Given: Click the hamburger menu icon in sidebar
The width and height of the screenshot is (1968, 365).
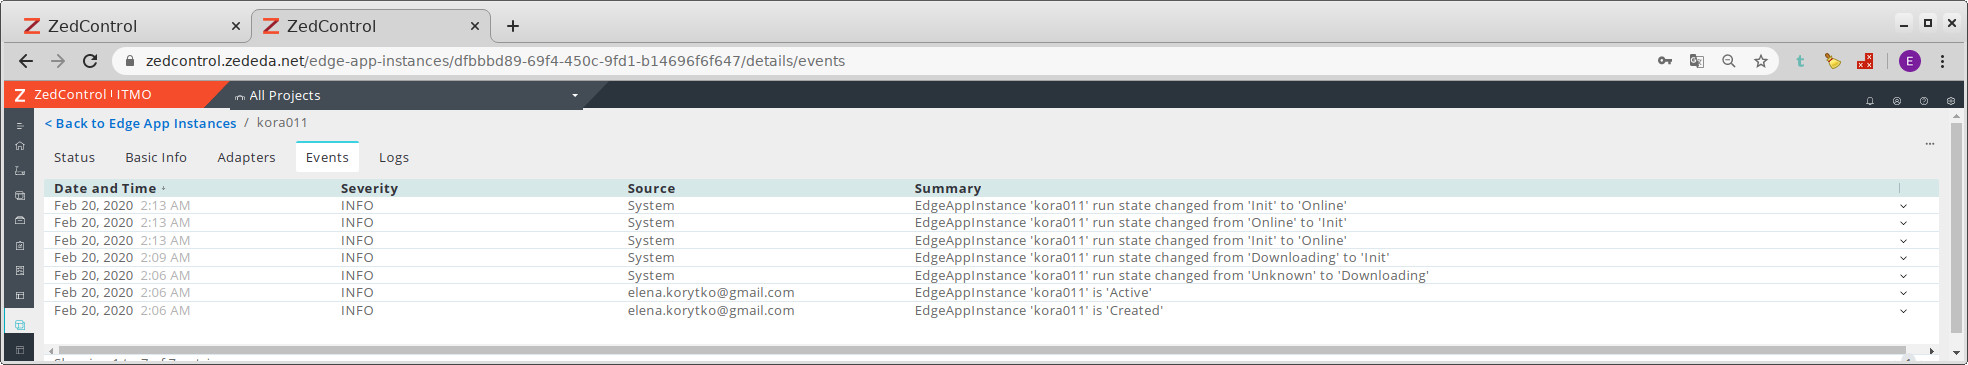Looking at the screenshot, I should click(x=19, y=126).
